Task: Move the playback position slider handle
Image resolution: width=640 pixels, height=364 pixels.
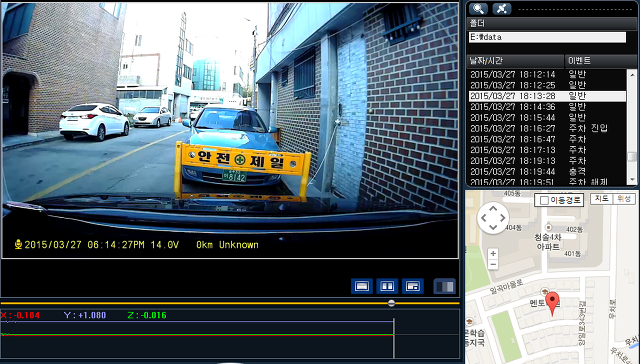Action: [x=391, y=303]
